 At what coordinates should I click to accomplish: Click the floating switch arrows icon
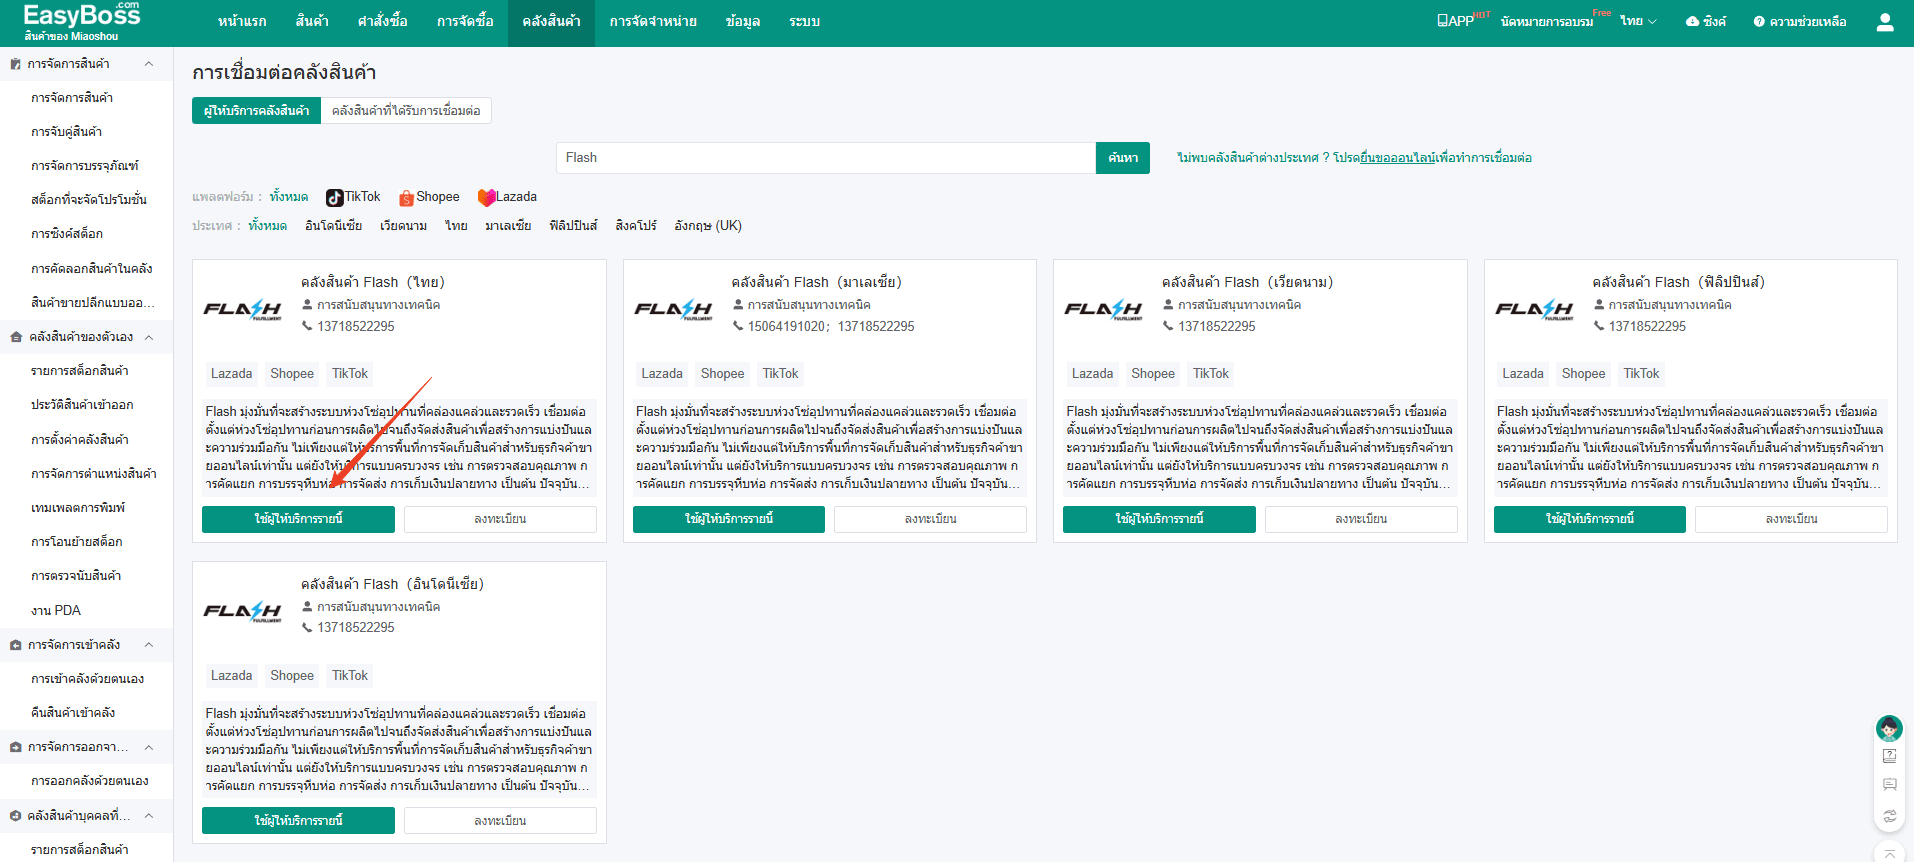click(1890, 816)
